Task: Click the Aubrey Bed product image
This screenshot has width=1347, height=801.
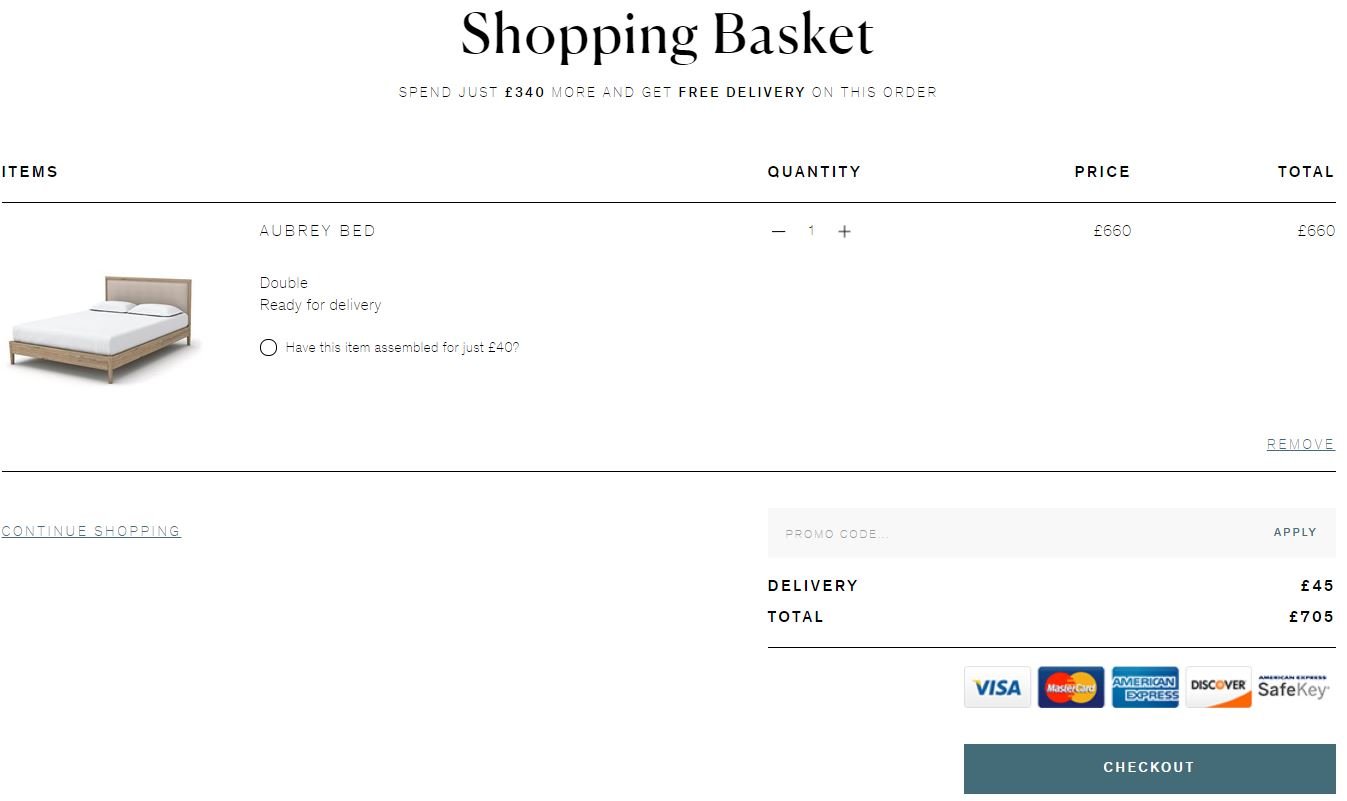Action: pyautogui.click(x=102, y=329)
